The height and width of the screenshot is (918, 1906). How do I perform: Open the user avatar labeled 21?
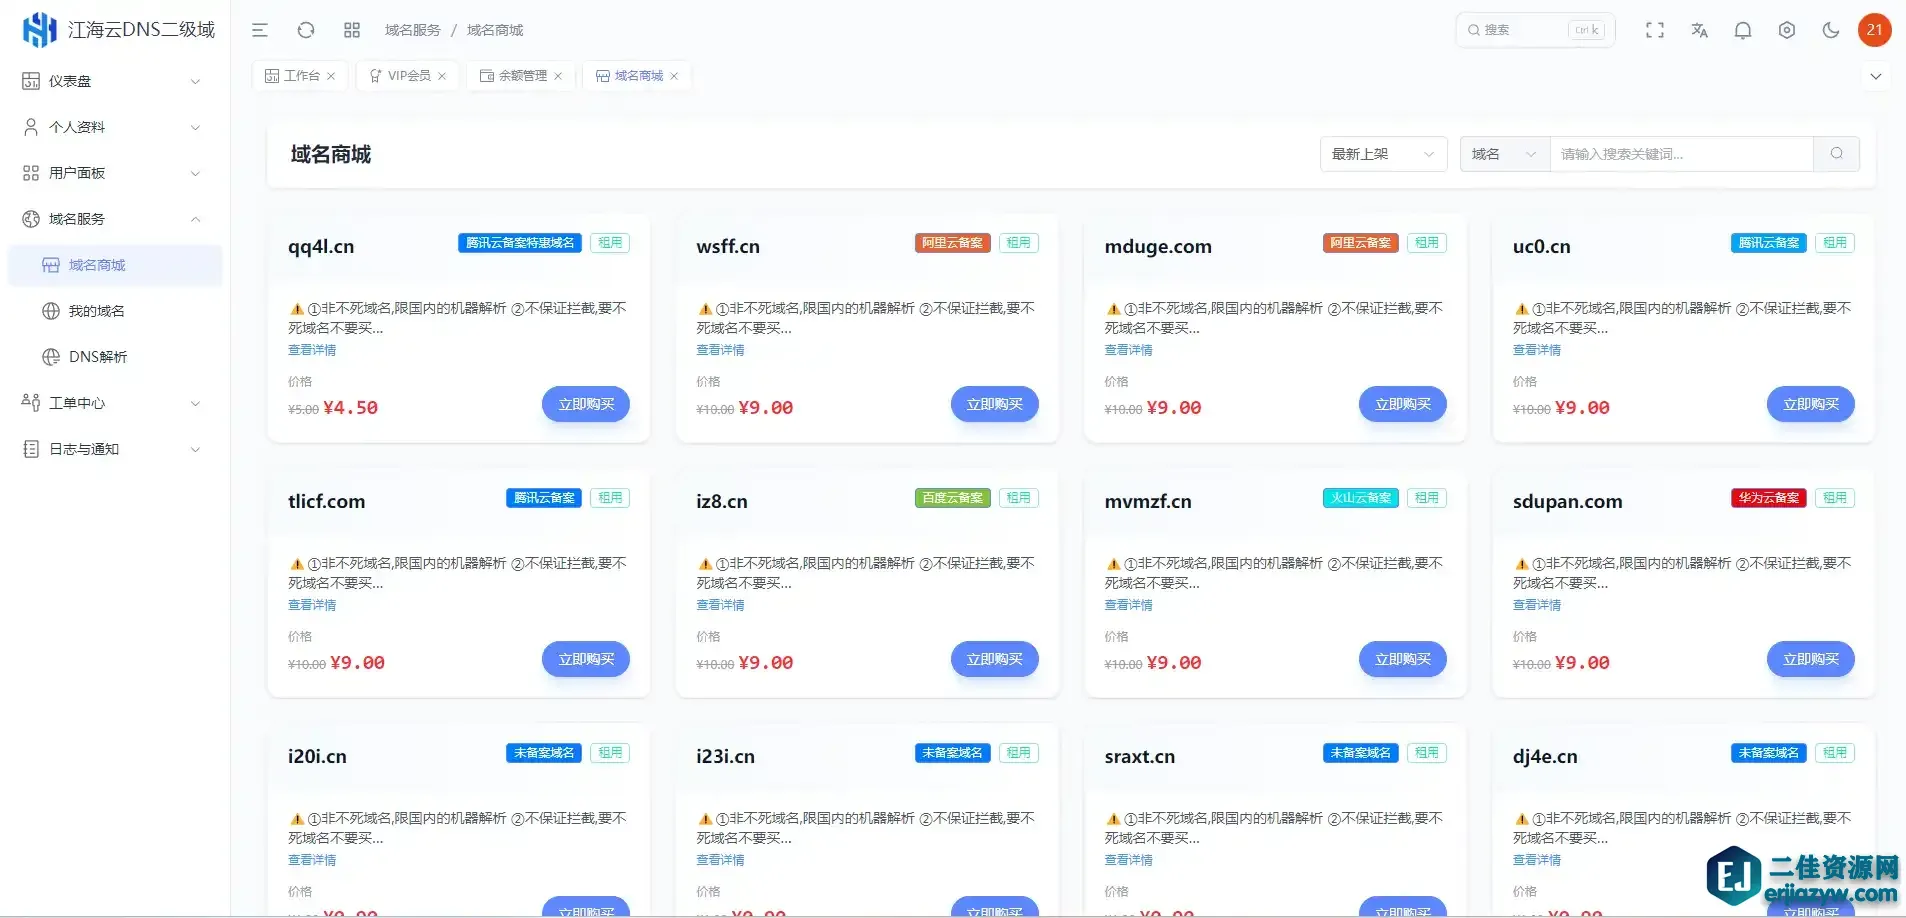(x=1874, y=30)
